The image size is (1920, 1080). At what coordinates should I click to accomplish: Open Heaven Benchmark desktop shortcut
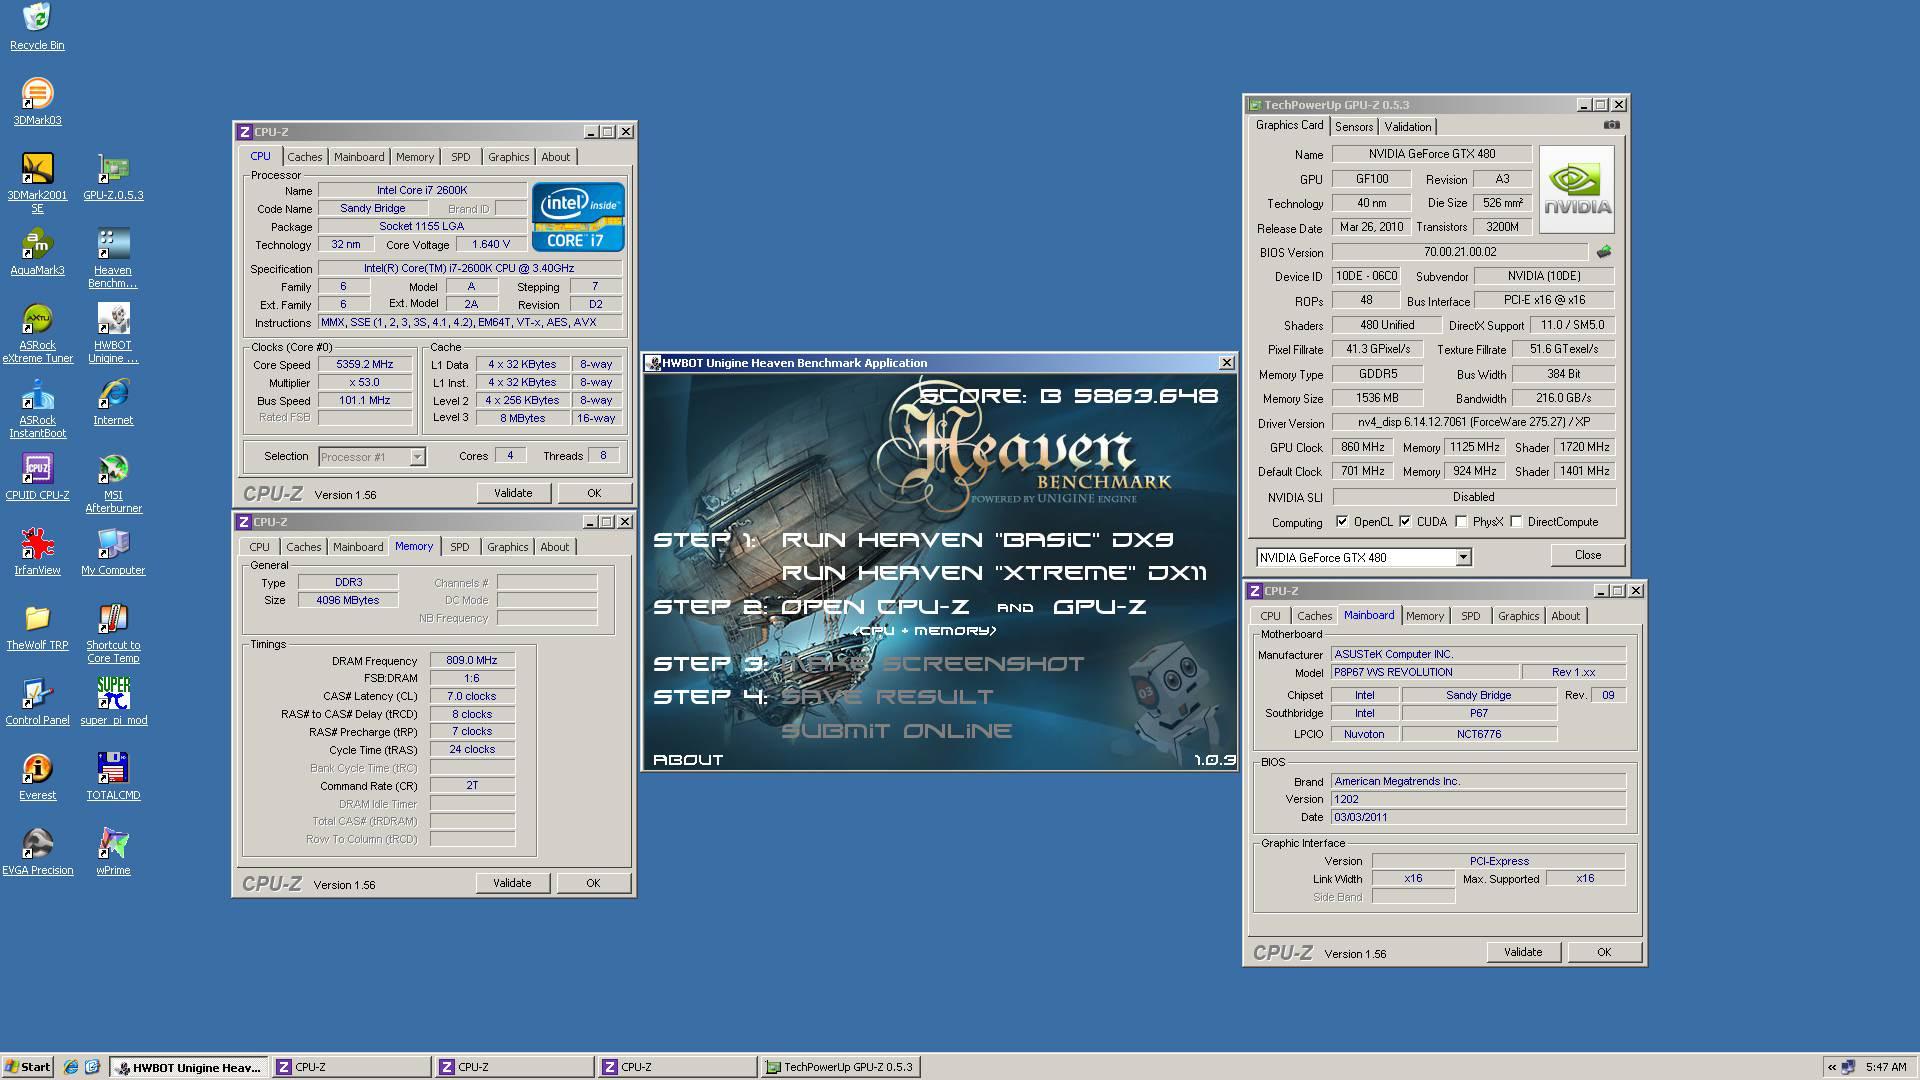pyautogui.click(x=113, y=257)
